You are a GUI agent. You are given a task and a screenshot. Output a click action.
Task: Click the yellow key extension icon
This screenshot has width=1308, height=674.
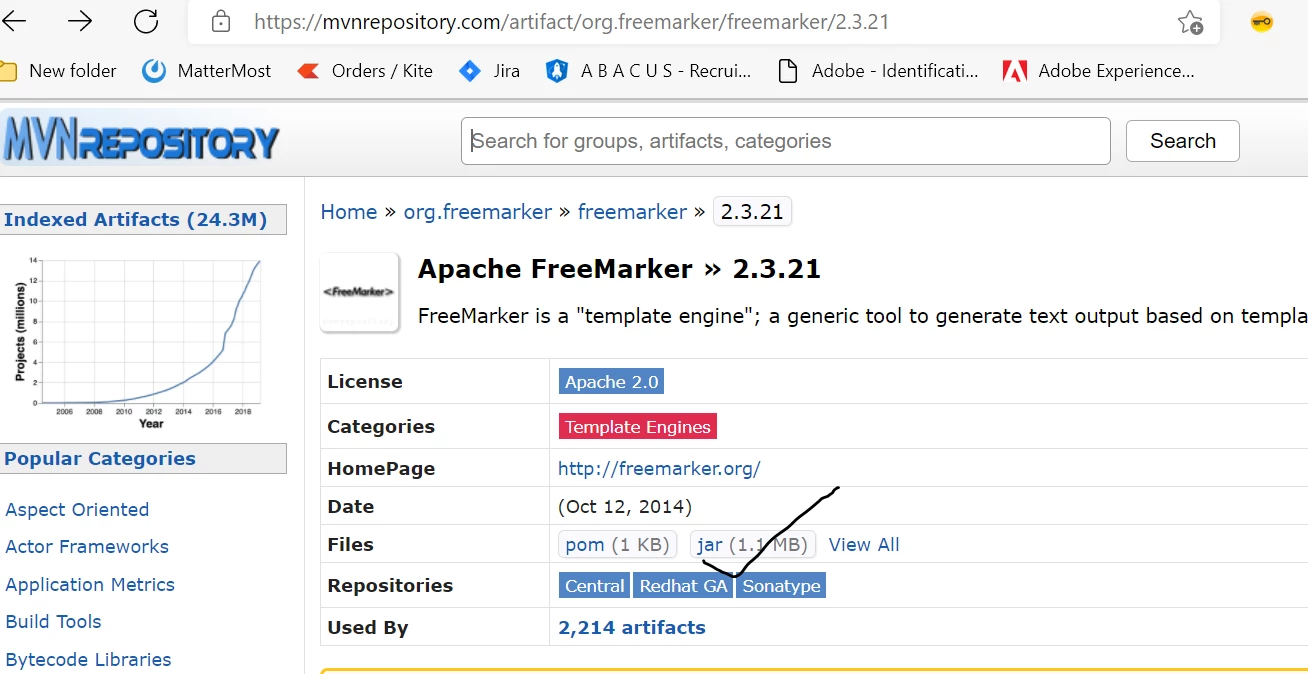click(x=1262, y=21)
